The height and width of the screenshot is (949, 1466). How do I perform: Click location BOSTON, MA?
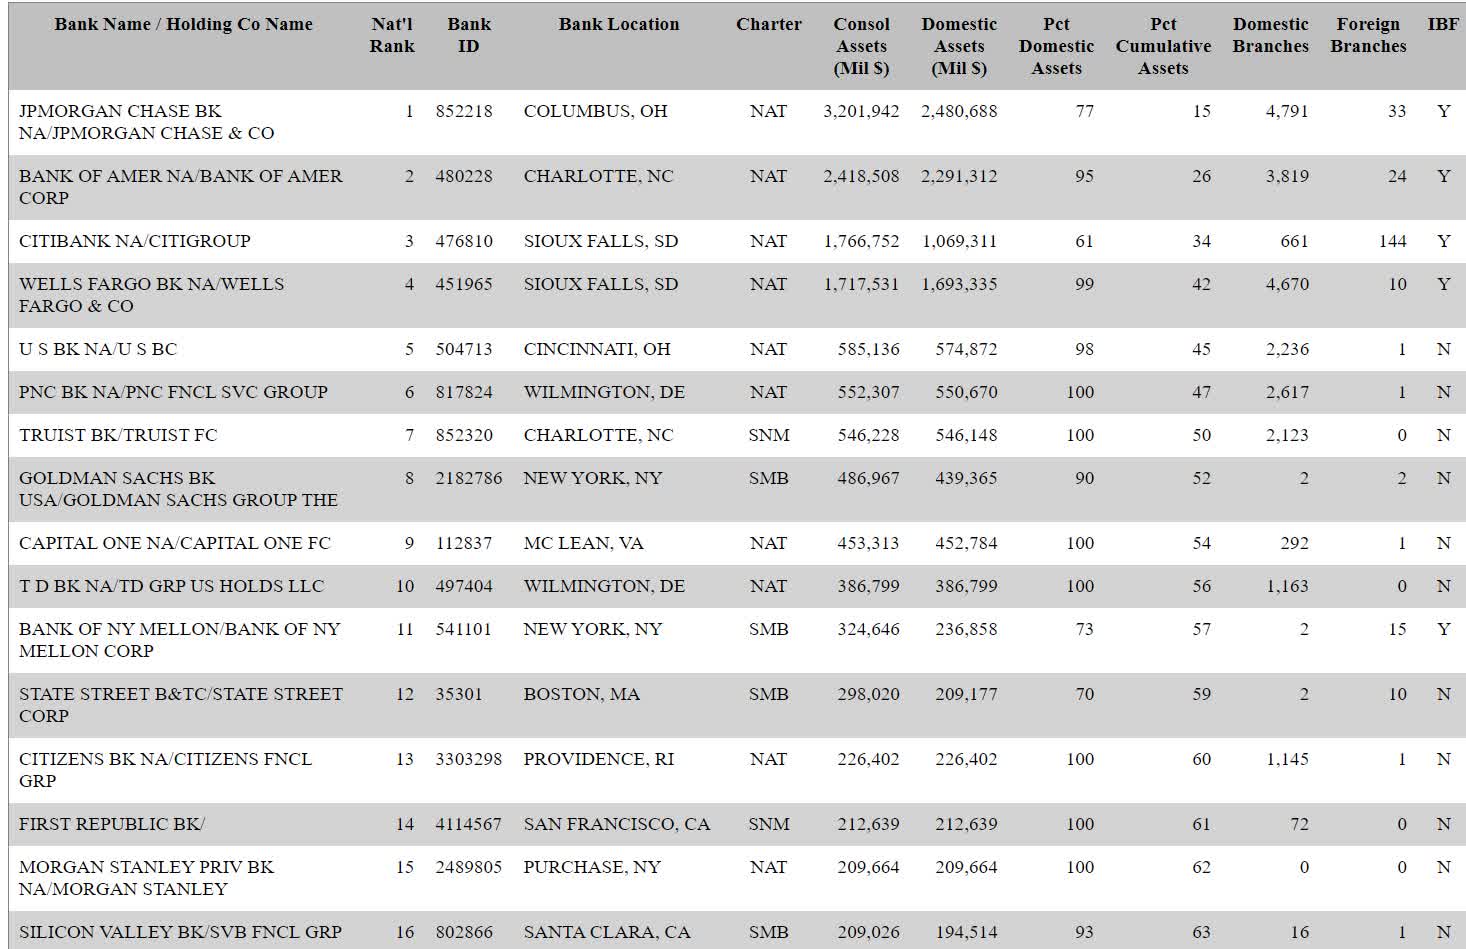click(x=581, y=694)
